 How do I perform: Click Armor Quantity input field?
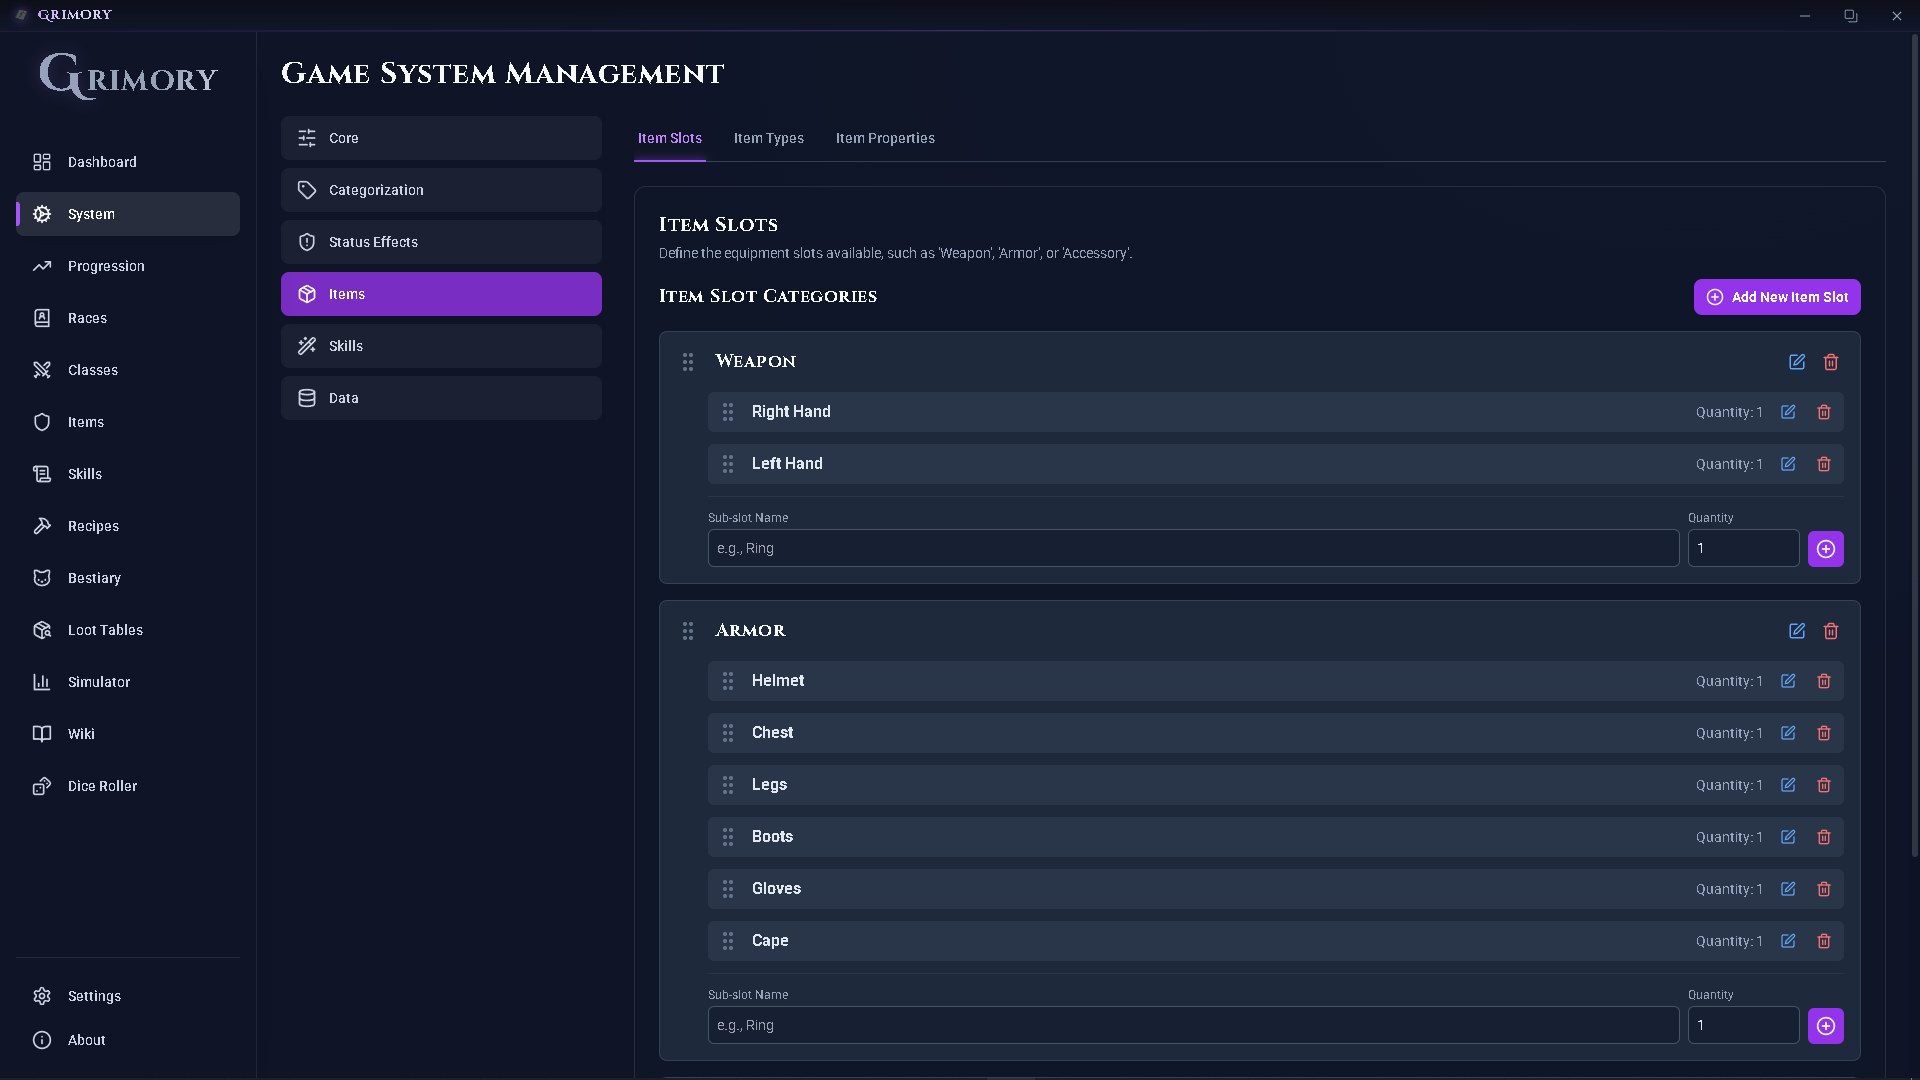pyautogui.click(x=1742, y=1025)
